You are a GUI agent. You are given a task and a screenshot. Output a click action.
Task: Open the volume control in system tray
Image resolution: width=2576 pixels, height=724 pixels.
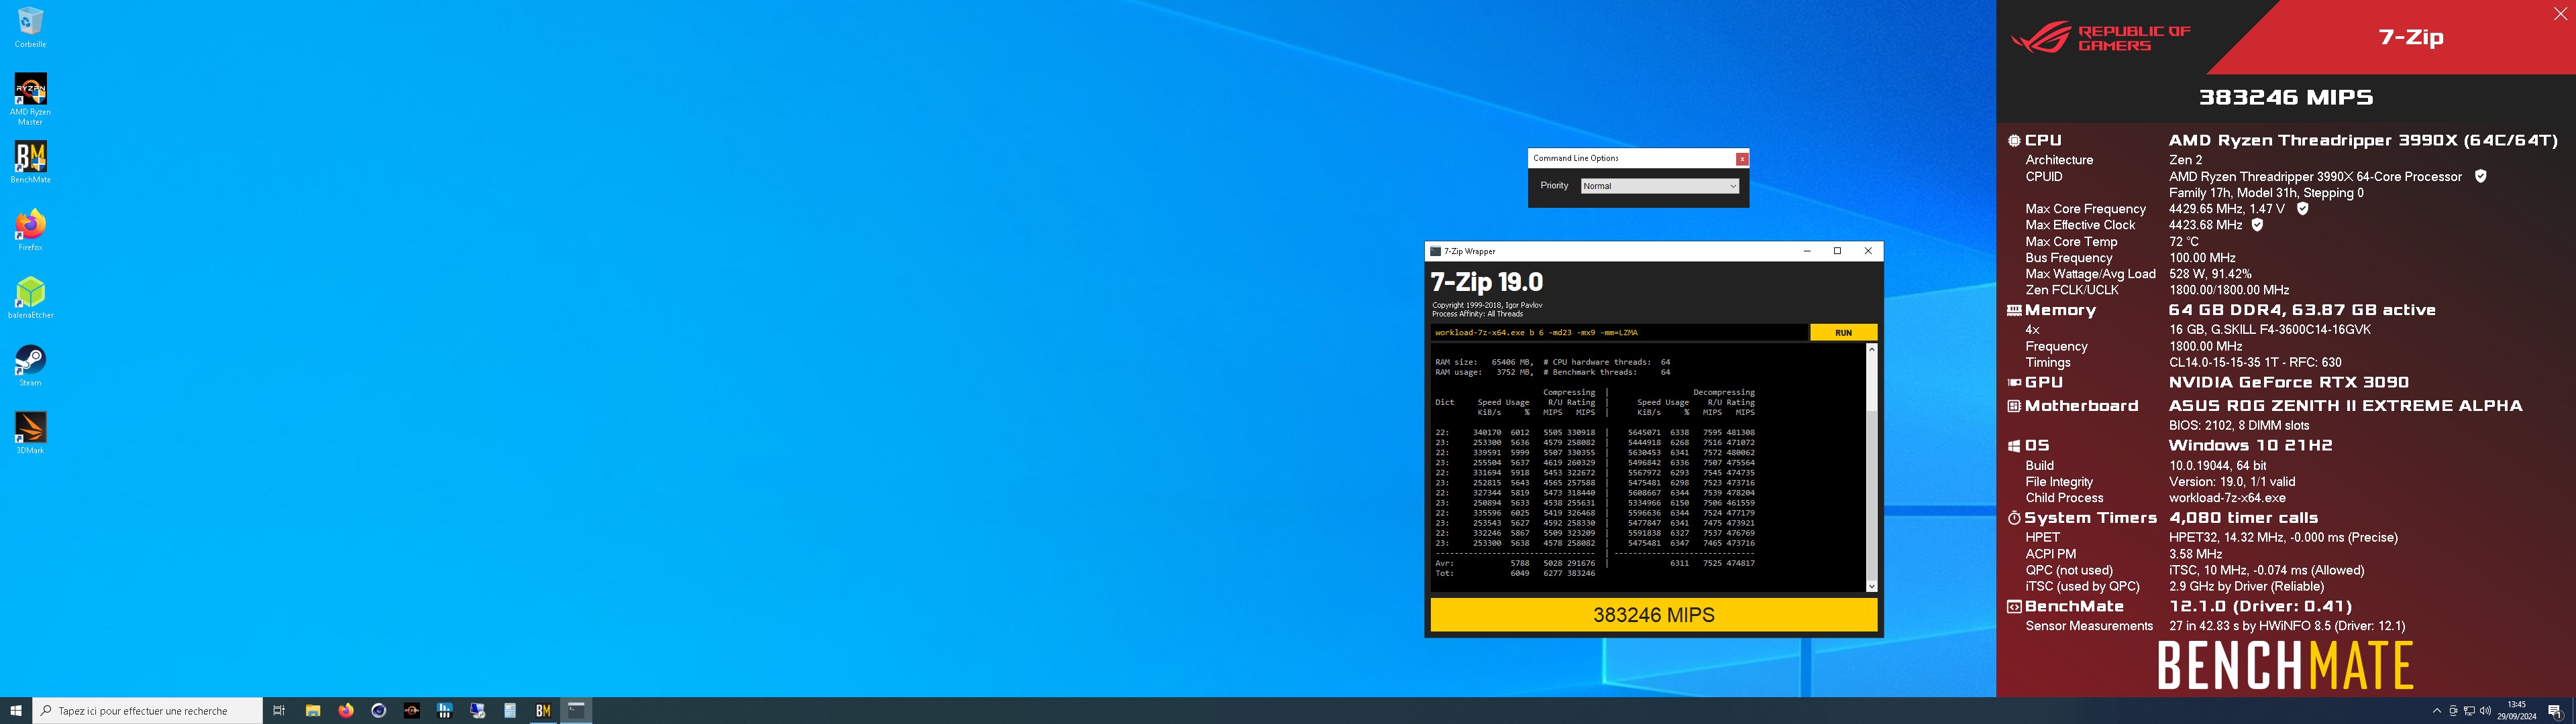point(2485,711)
